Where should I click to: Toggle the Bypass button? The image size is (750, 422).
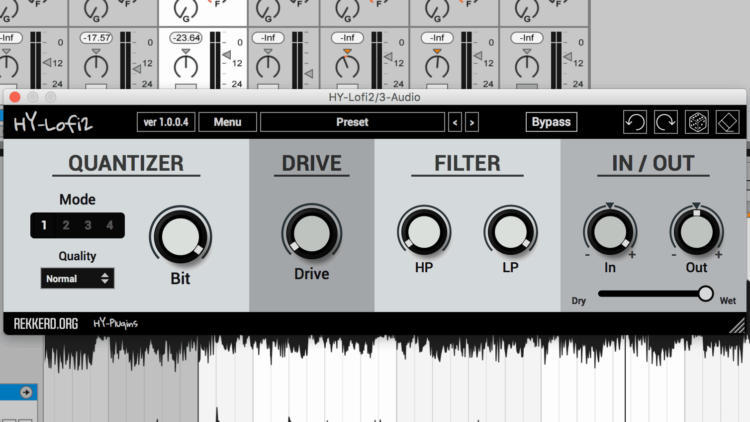(551, 122)
